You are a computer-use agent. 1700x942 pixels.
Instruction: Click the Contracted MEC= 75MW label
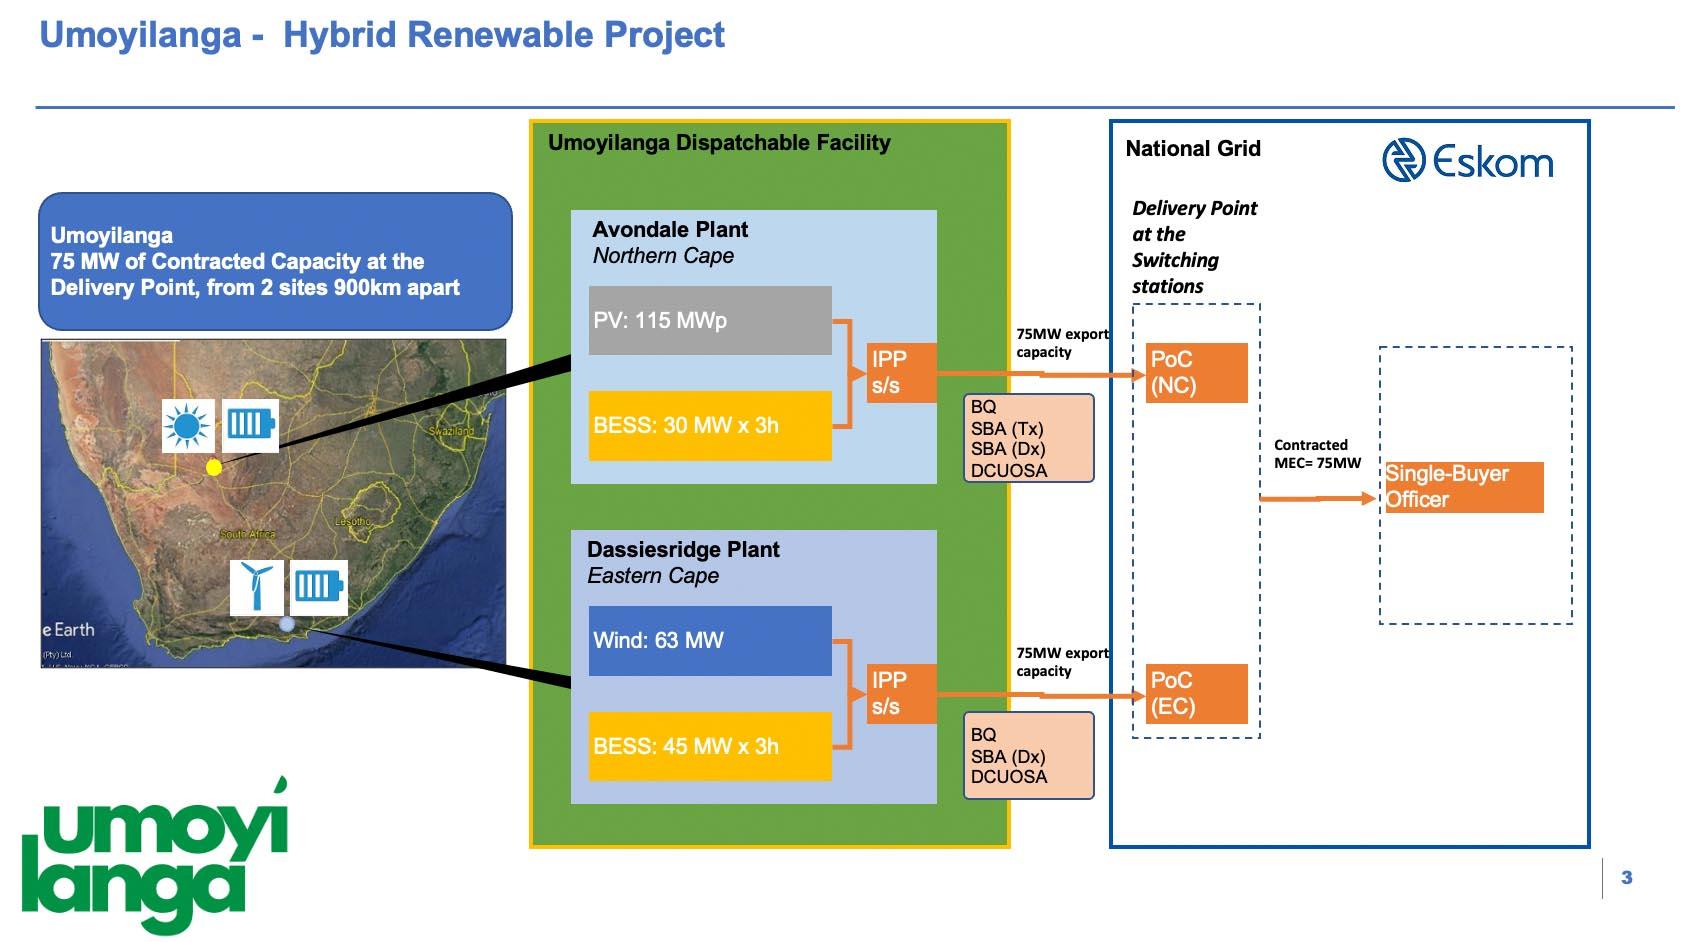(x=1317, y=454)
